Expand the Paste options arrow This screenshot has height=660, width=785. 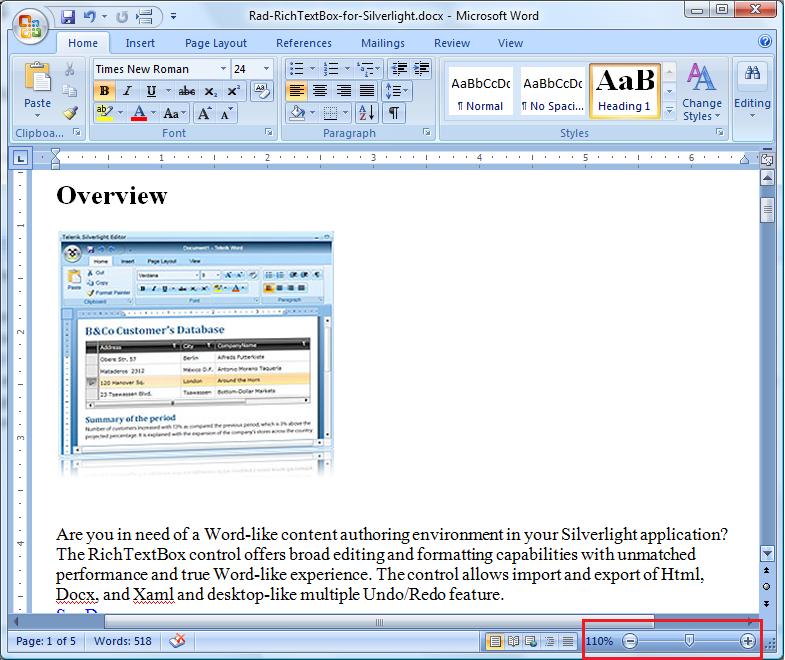(38, 116)
